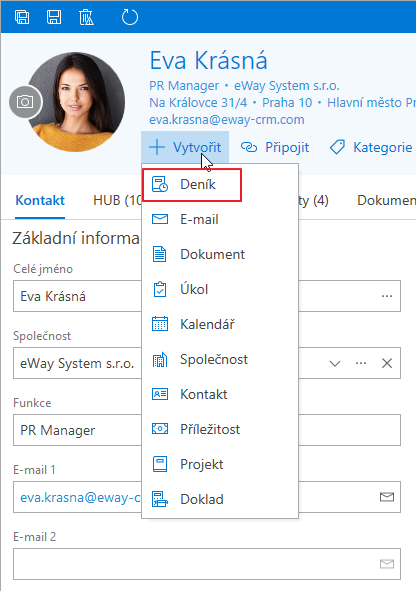The height and width of the screenshot is (591, 416).
Task: Open eva.krasna@eway-crm.com header email link
Action: pyautogui.click(x=227, y=120)
